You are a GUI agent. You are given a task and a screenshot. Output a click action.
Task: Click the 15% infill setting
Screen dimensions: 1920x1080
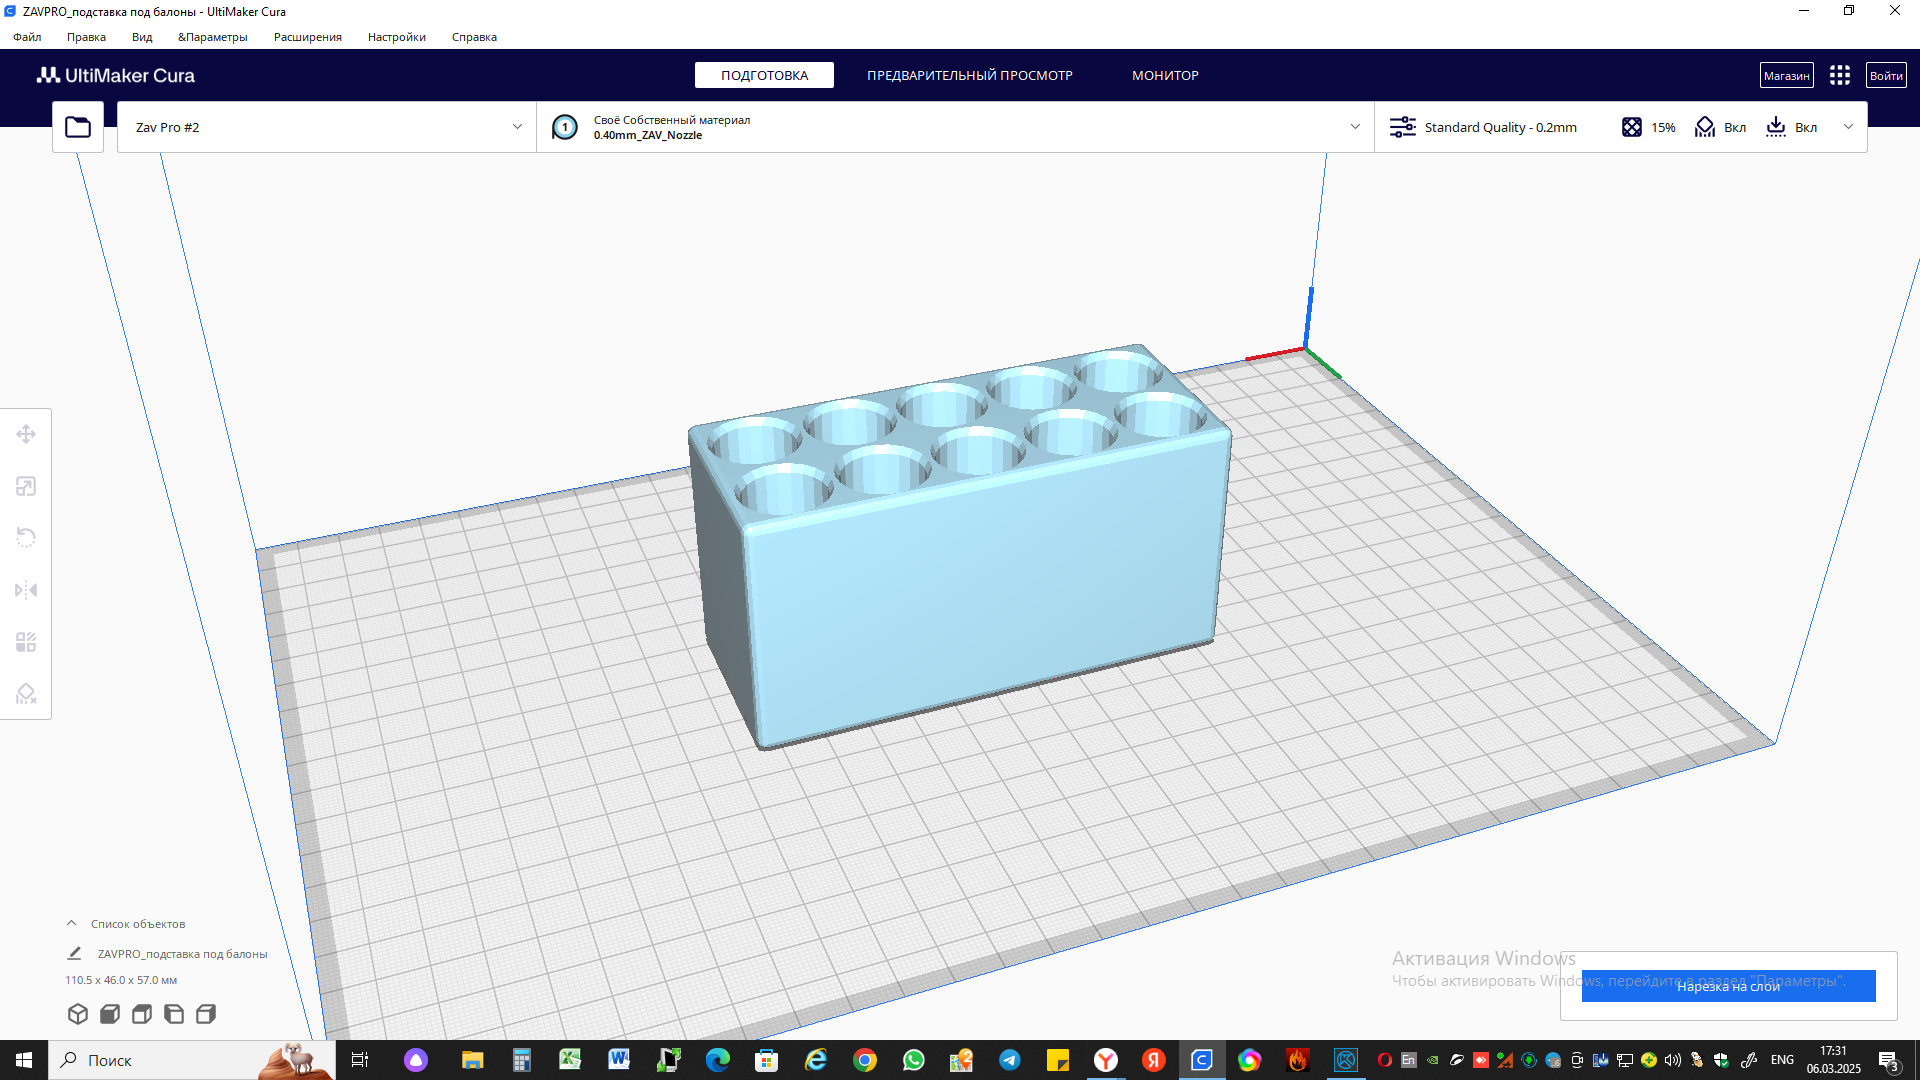[1649, 127]
